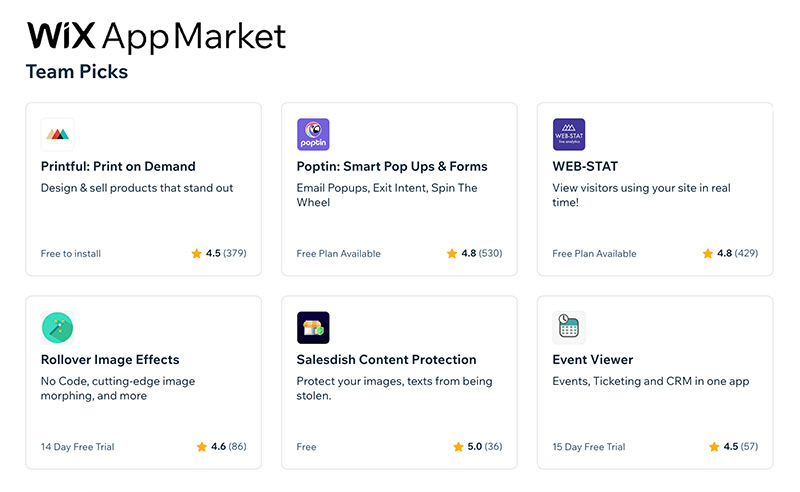Open Printful: Print on Demand title
The height and width of the screenshot is (492, 800).
(118, 166)
